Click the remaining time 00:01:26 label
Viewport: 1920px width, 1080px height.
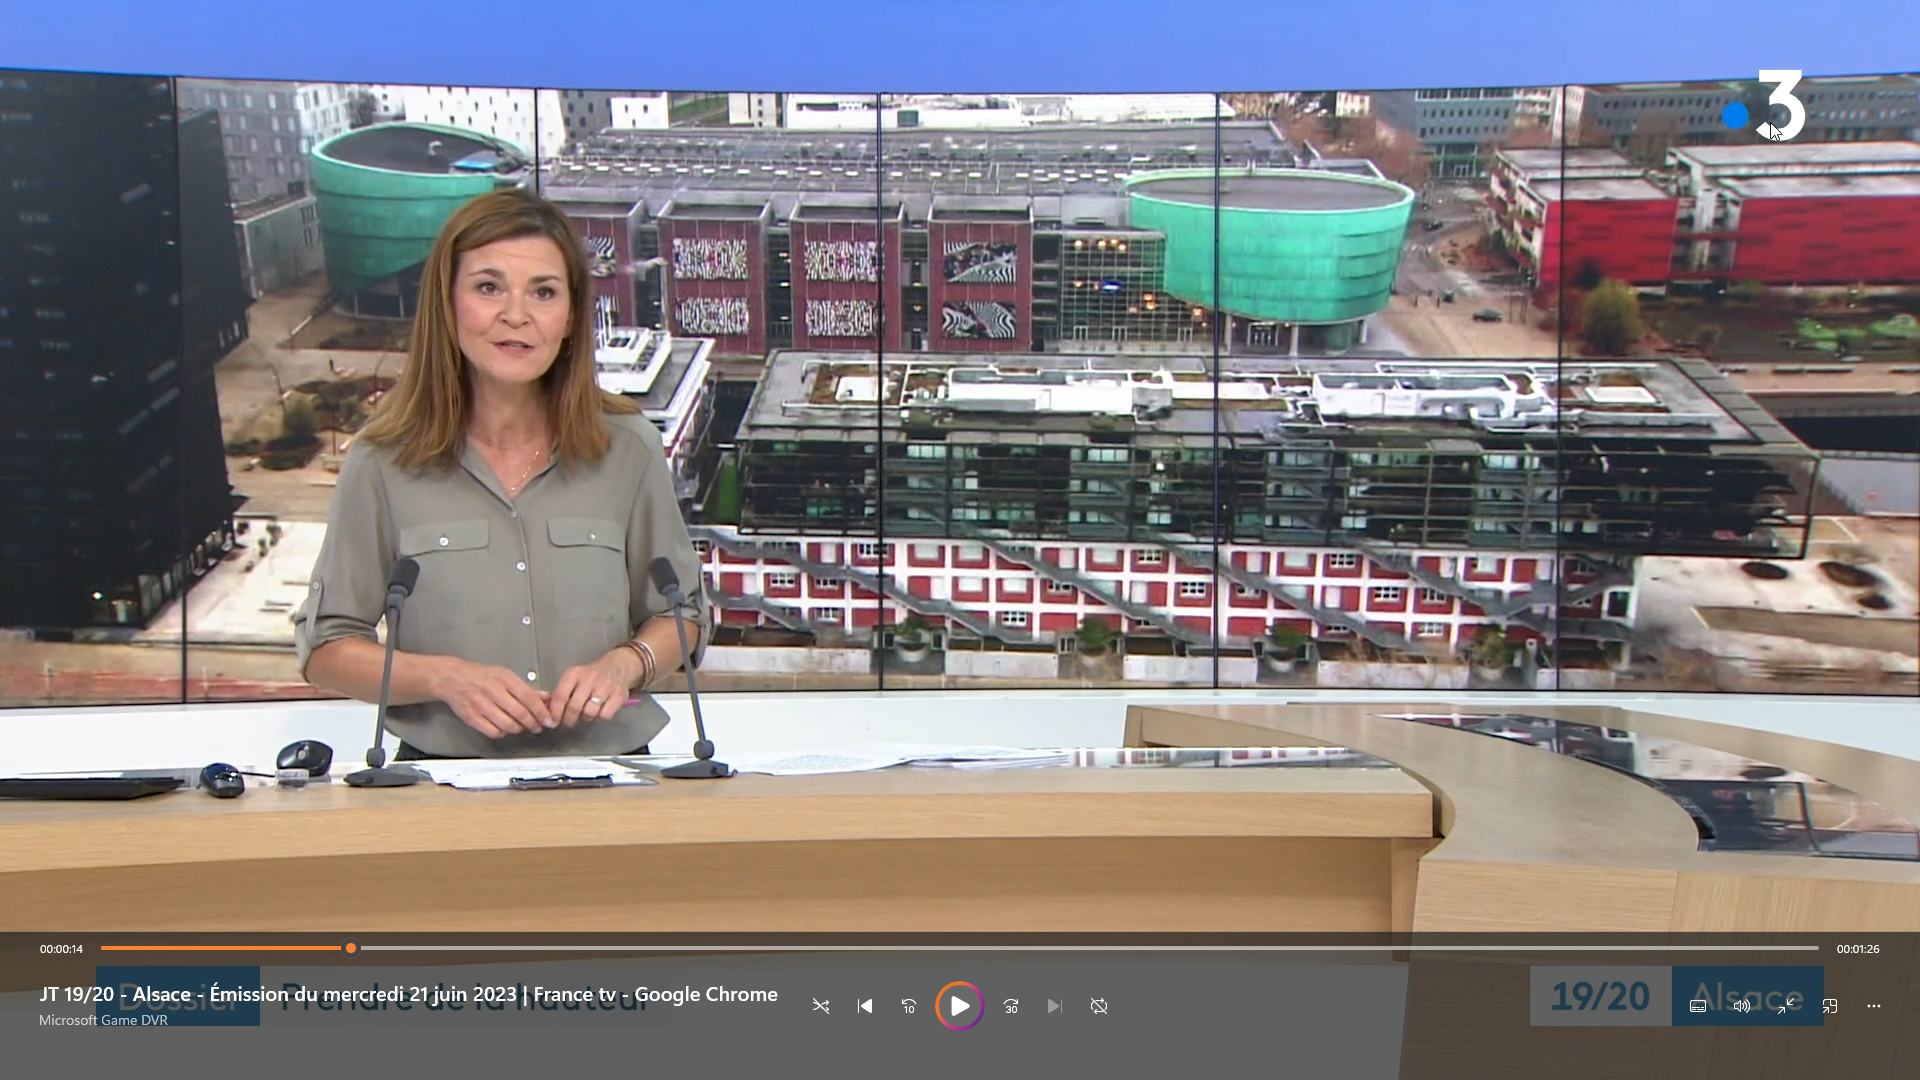tap(1857, 949)
